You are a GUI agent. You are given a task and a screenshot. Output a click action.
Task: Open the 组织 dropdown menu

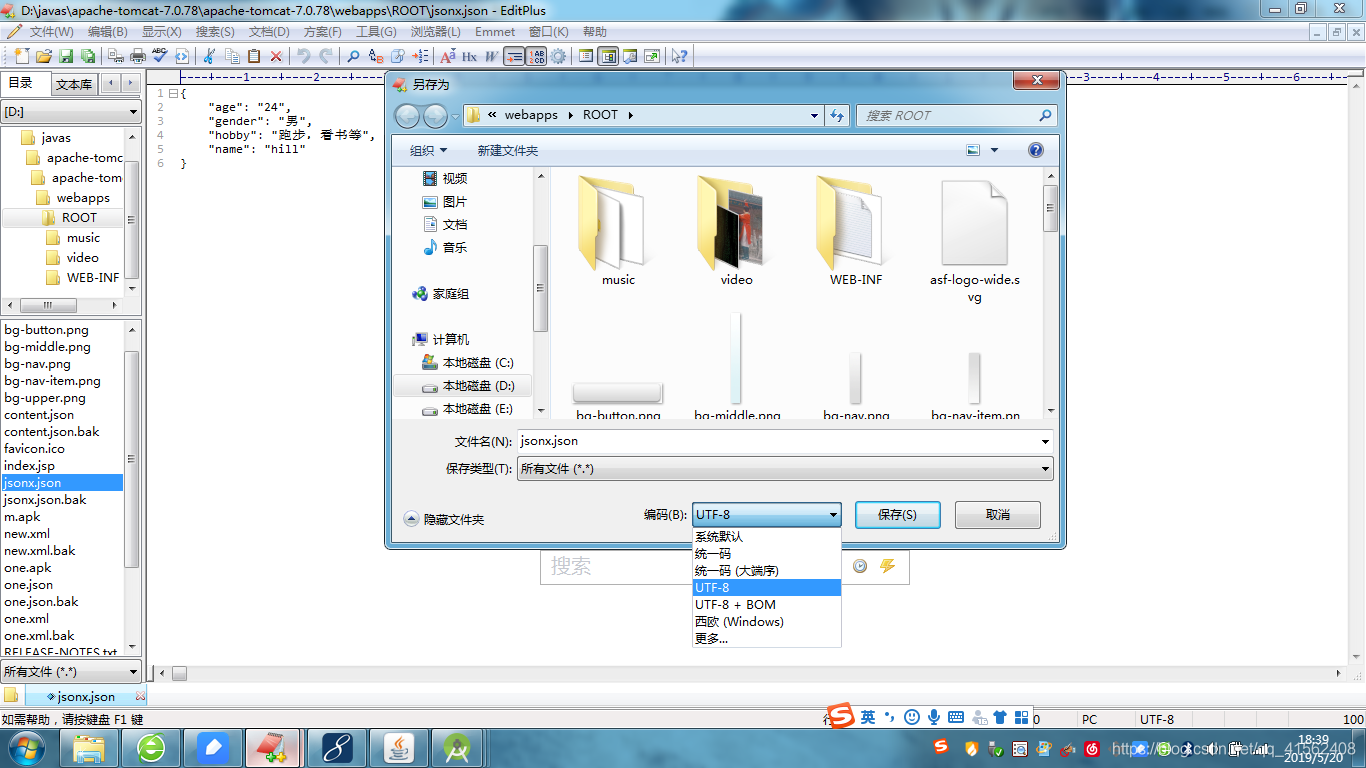[x=428, y=150]
